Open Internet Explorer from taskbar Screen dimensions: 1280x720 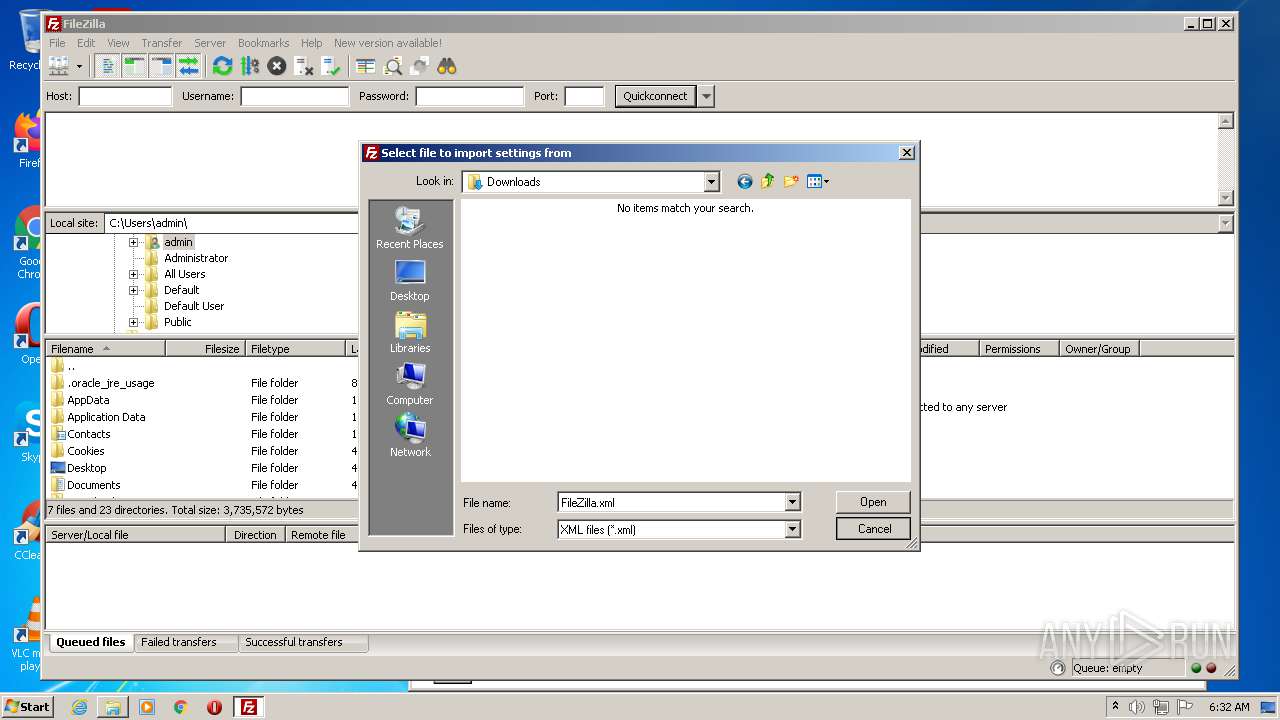pos(79,707)
